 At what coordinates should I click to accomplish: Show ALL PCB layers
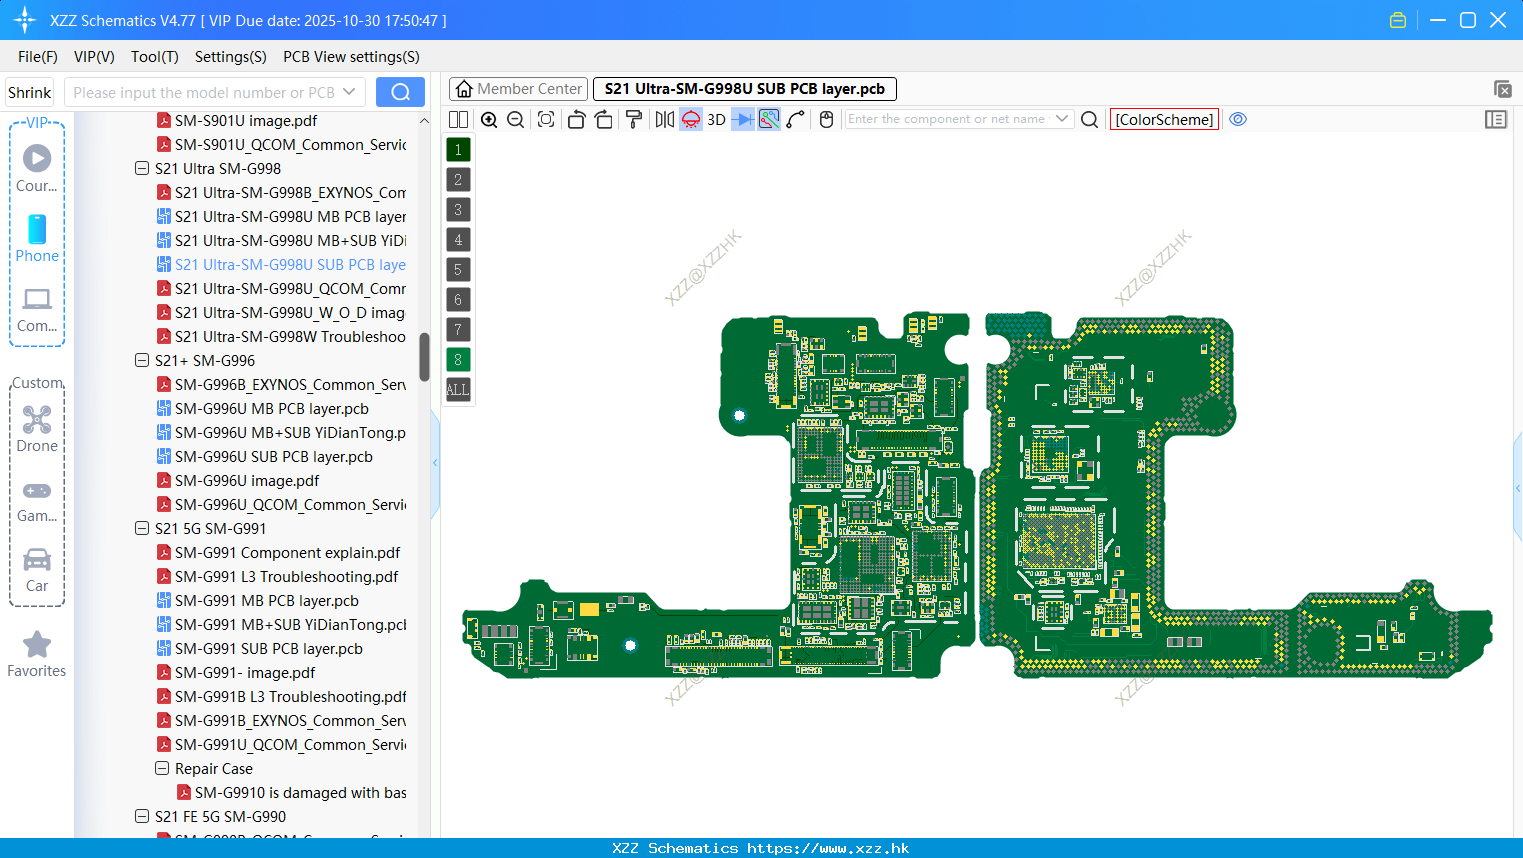[458, 389]
